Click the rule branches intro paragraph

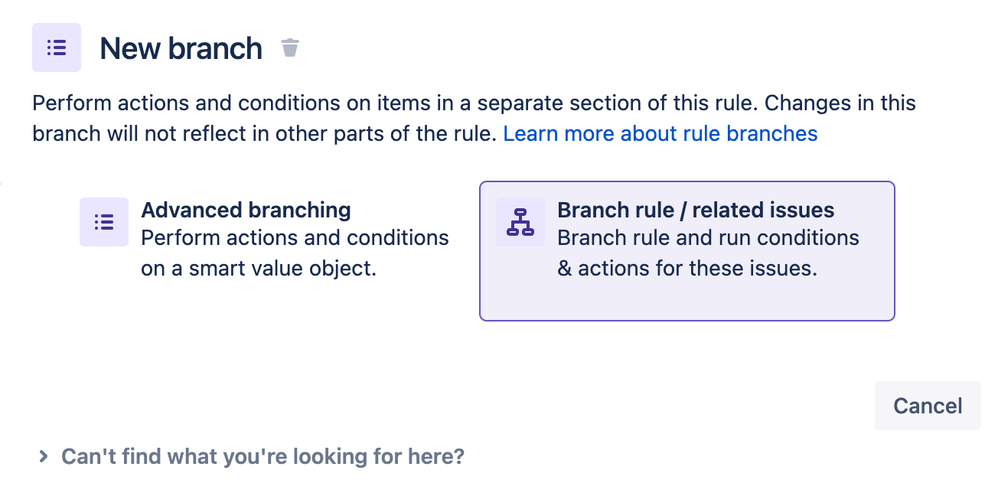(474, 118)
